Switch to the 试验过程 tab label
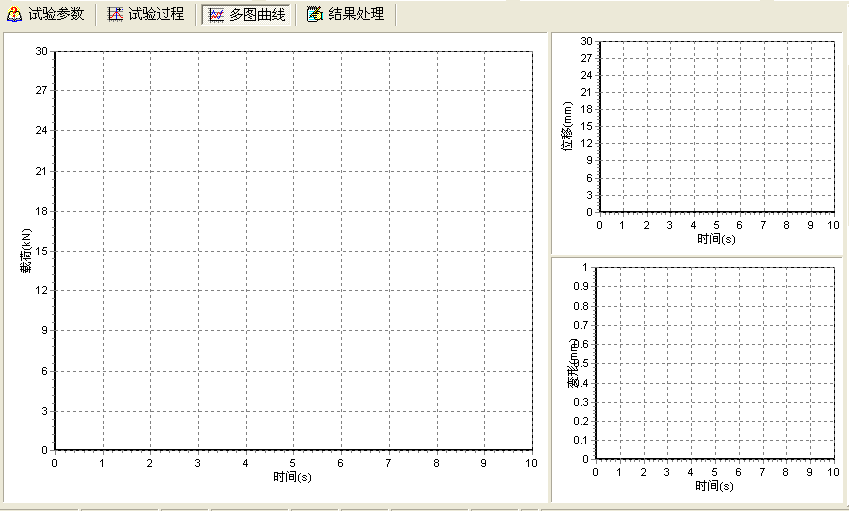This screenshot has height=511, width=849. (156, 15)
